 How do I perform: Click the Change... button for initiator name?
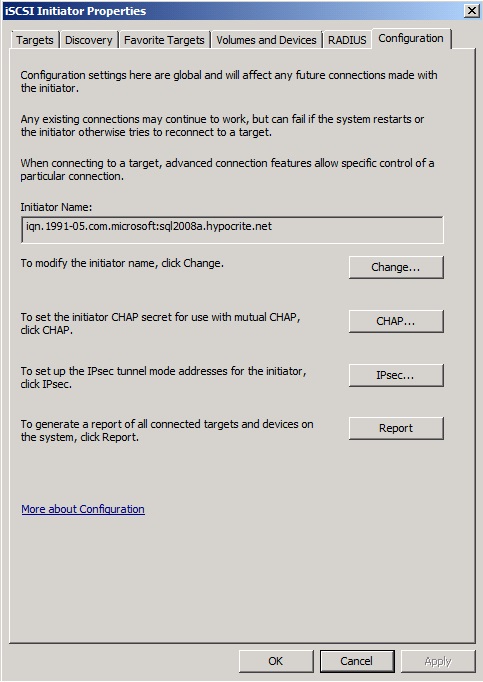[396, 267]
